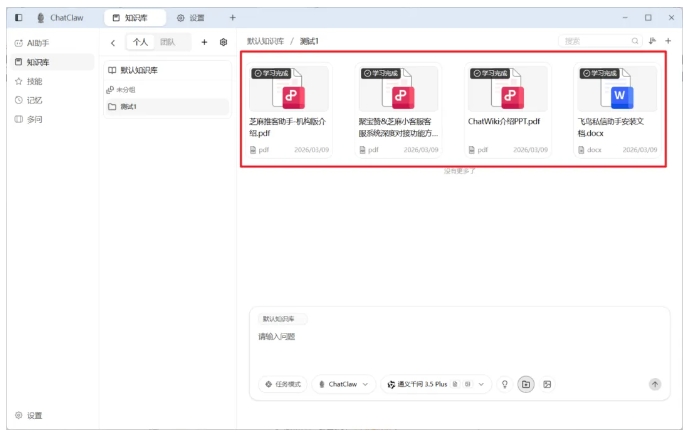Viewport: 691px width, 436px height.
Task: Open 飞鸟私信助手安装文档.docx thumbnail
Action: pos(617,89)
